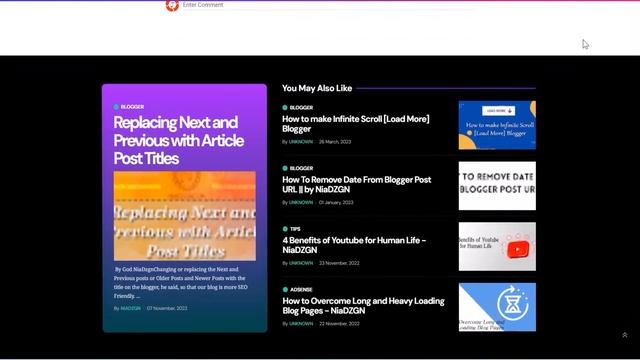Click the 07 November 2022 date on featured card
This screenshot has height=360, width=640.
pyautogui.click(x=167, y=308)
